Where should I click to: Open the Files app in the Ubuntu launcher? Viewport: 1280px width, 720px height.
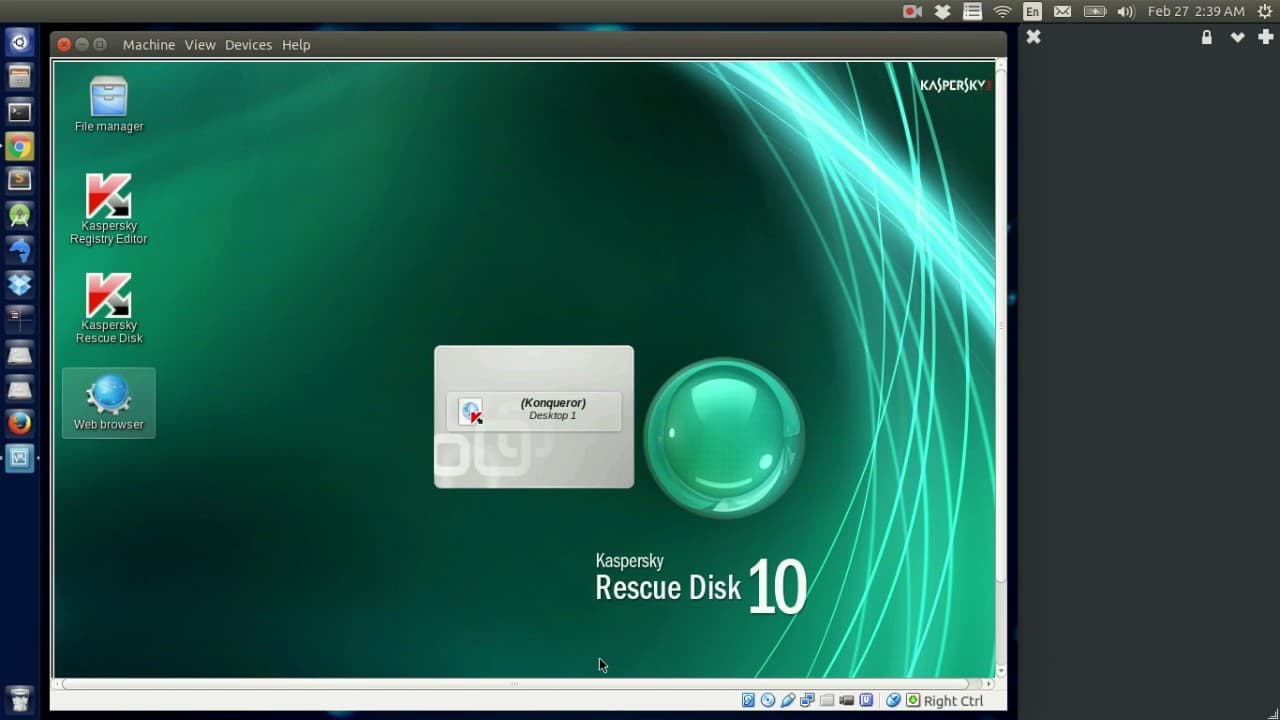[20, 77]
